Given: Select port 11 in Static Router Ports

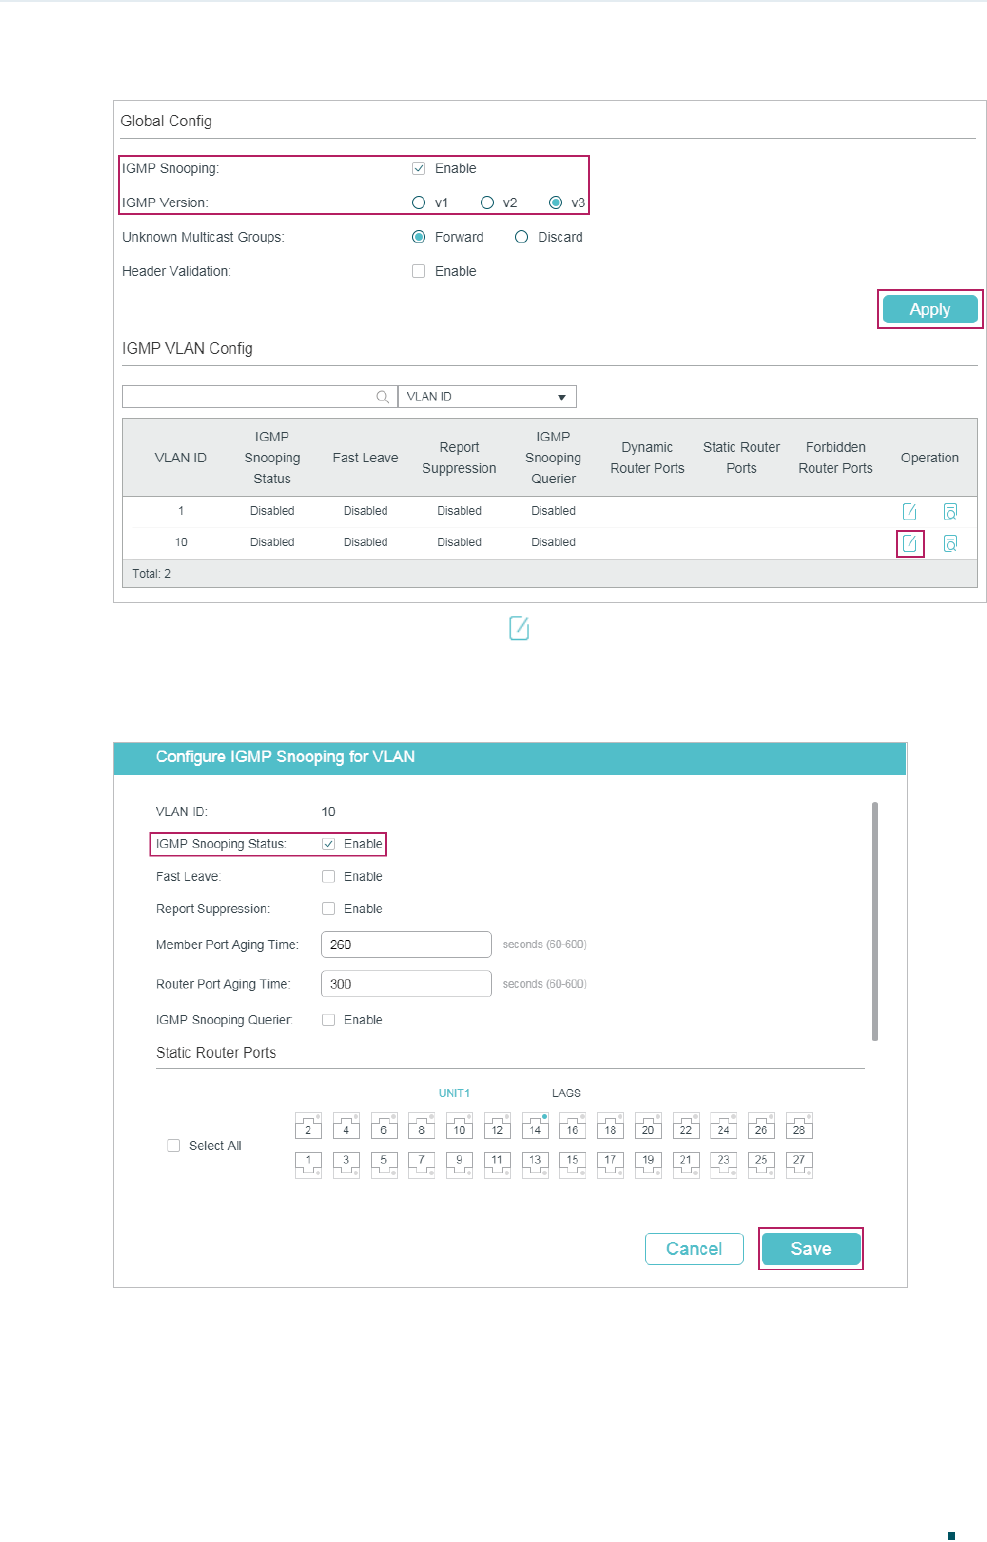Looking at the screenshot, I should [x=497, y=1165].
